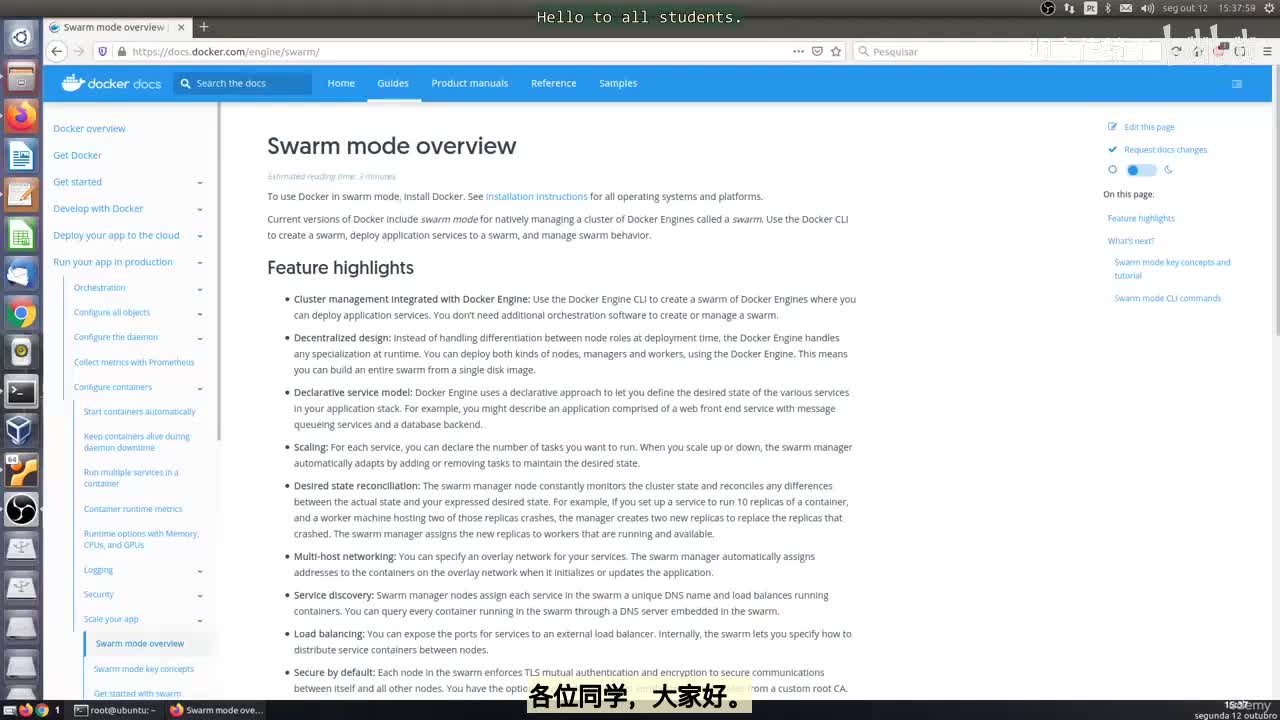Launch Google Chrome from the dock
1280x720 pixels.
tap(21, 313)
